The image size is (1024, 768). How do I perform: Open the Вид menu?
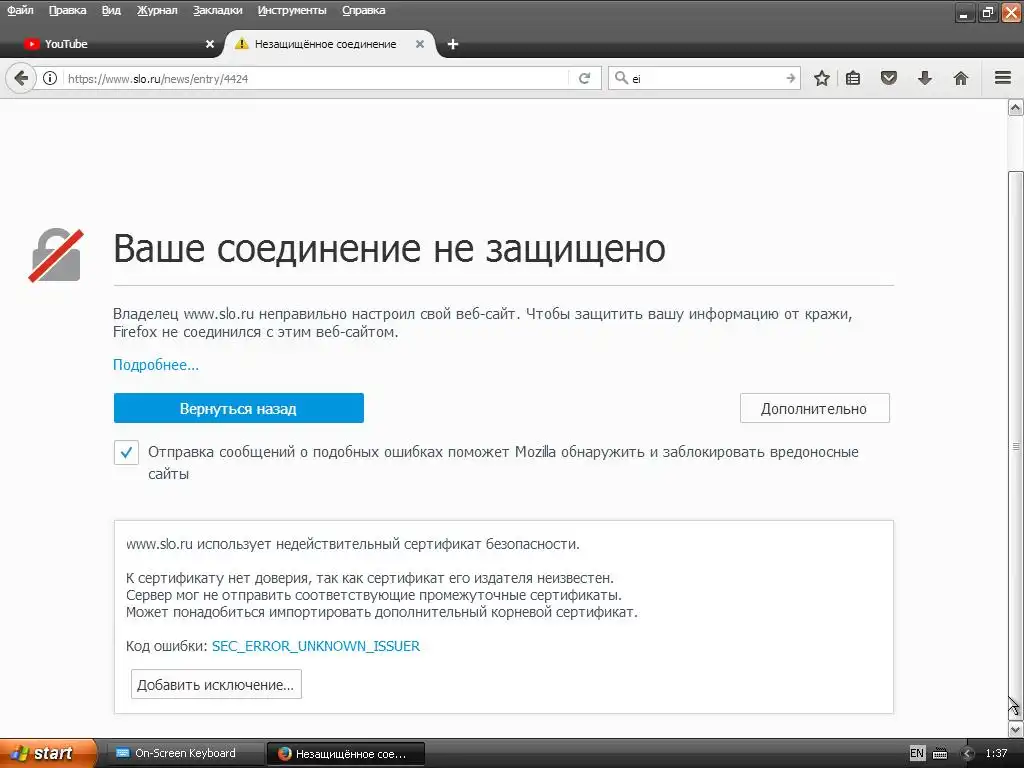point(112,10)
